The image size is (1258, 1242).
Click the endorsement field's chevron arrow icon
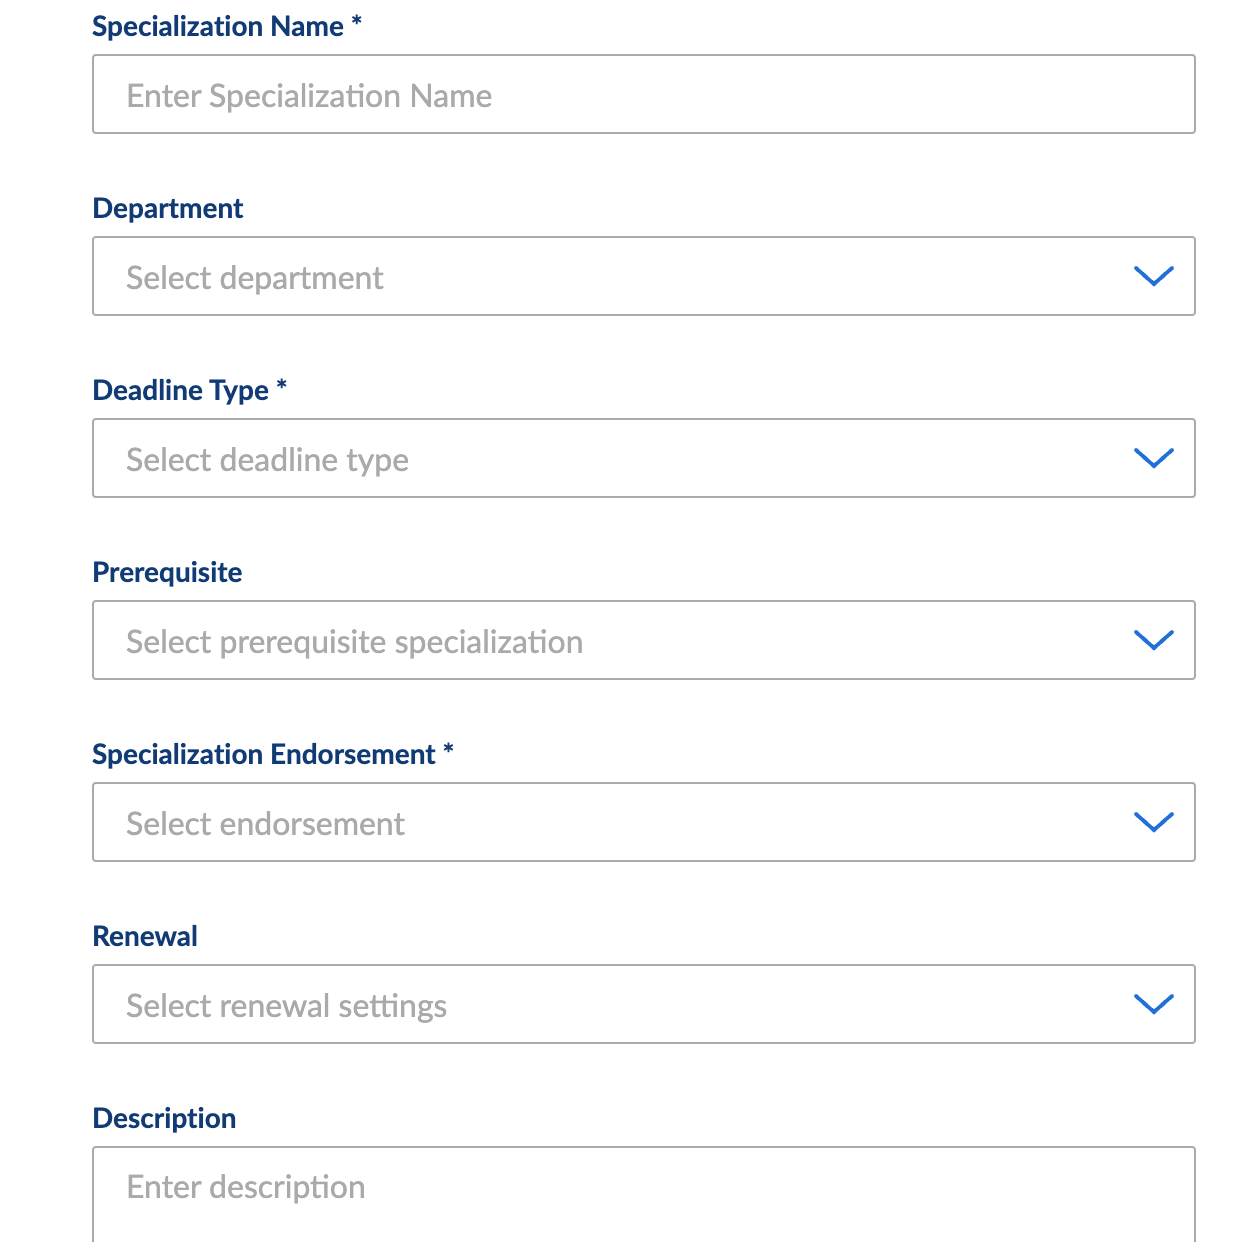tap(1154, 822)
